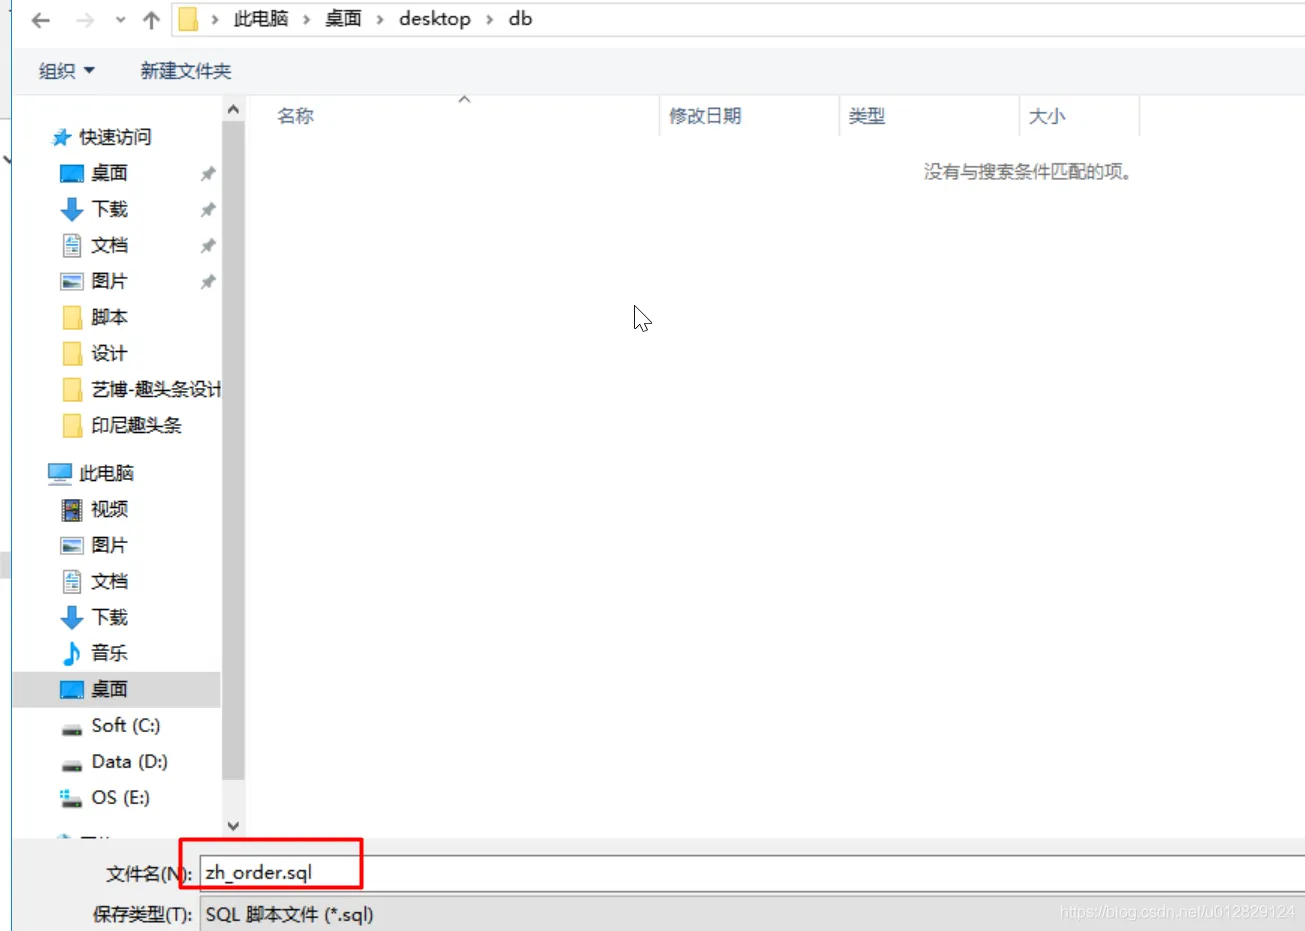Go up one folder level
Image resolution: width=1305 pixels, height=931 pixels.
click(151, 20)
